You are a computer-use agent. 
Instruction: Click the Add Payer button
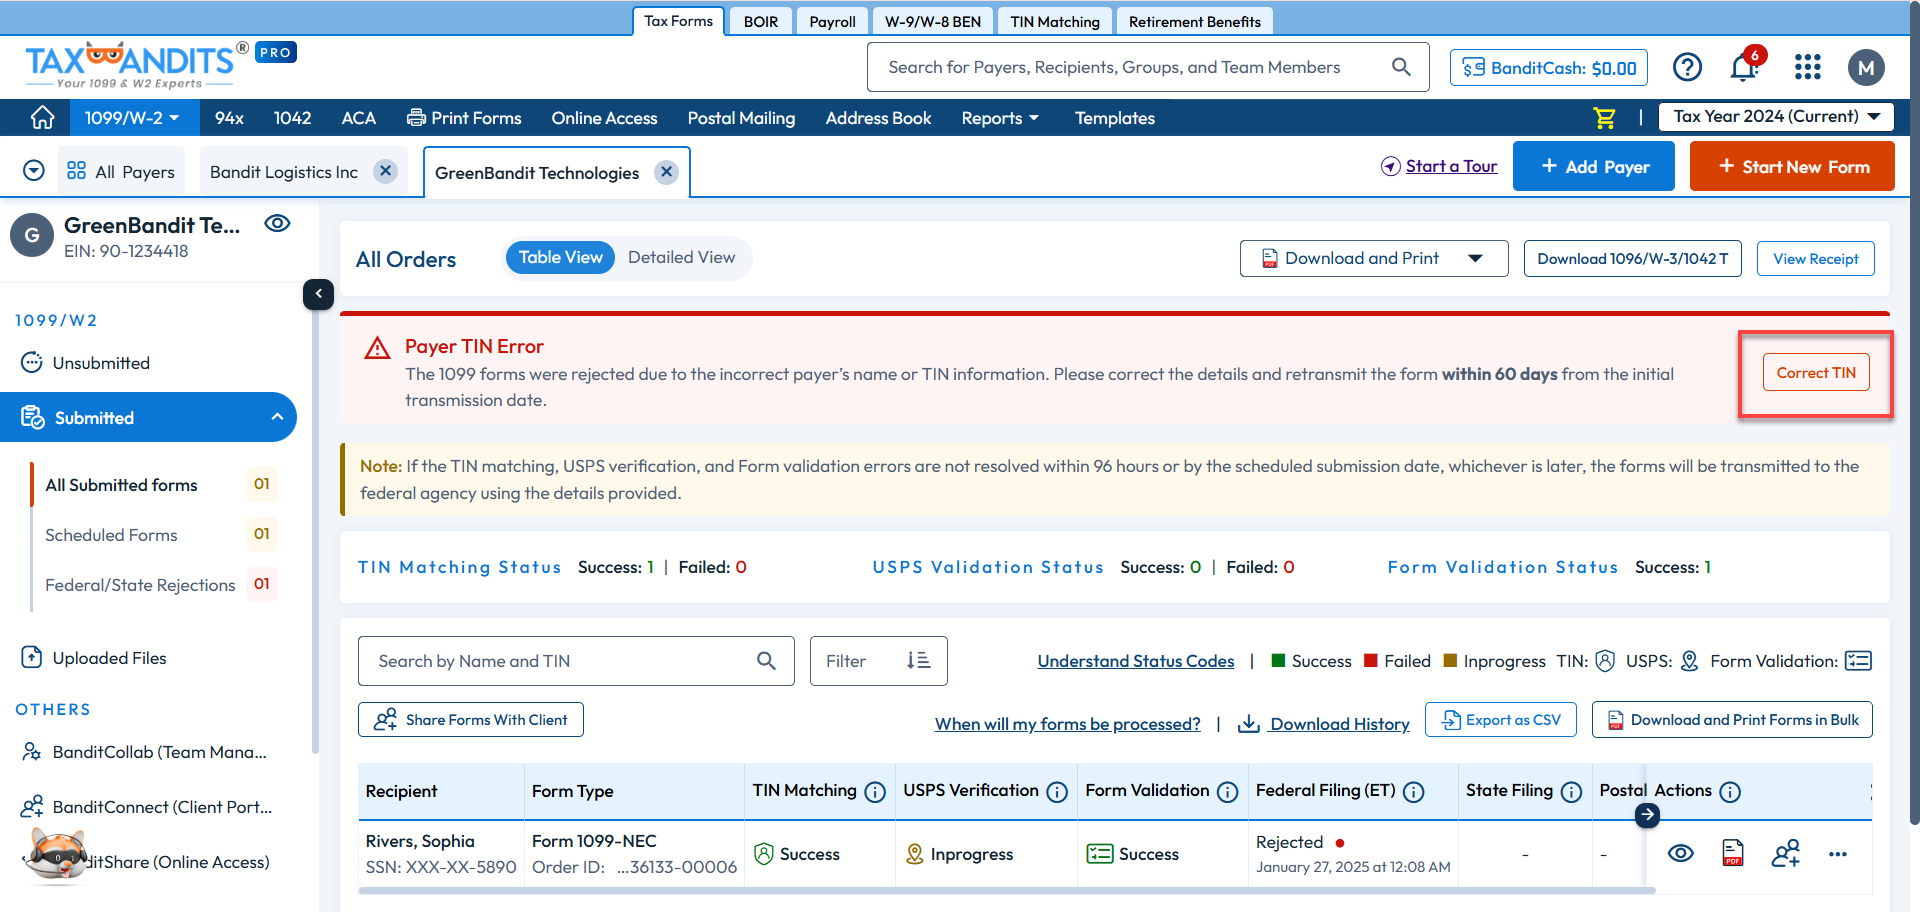click(1594, 166)
